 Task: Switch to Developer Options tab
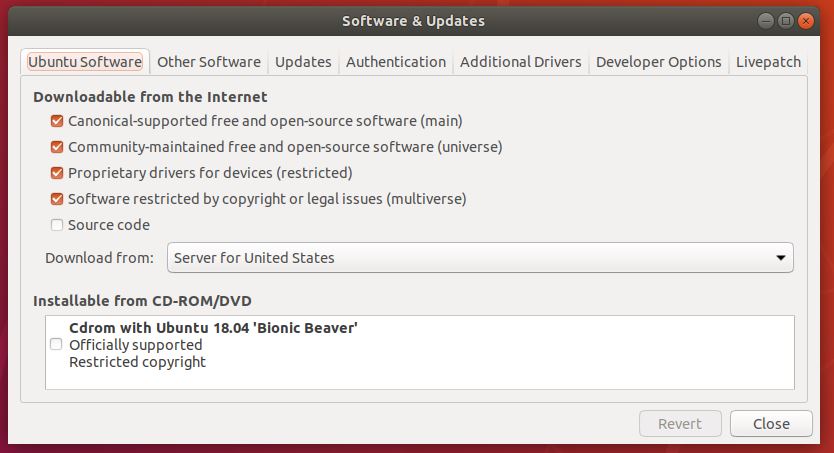pos(658,62)
